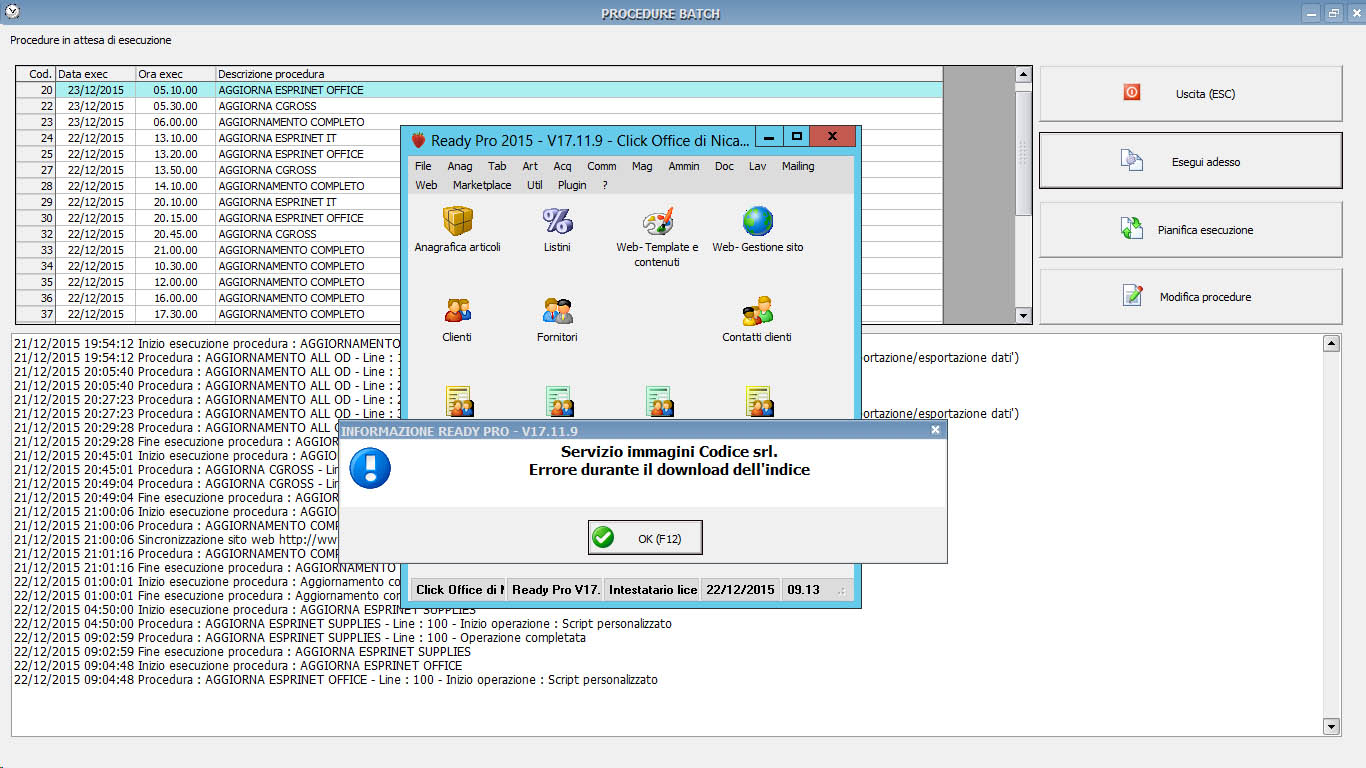Screen dimensions: 1366x768
Task: Open the Fornitori icon
Action: (557, 311)
